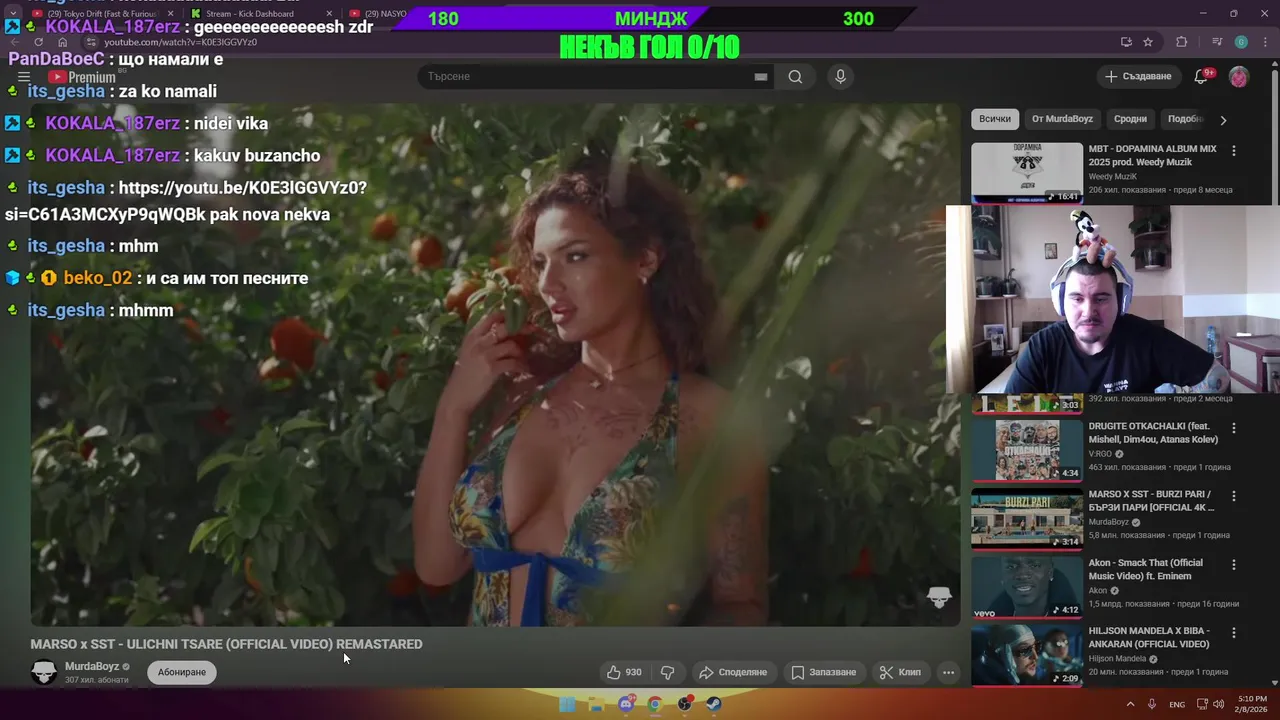Open options for HILJSON MANDELA ANKARAN video

click(1233, 632)
